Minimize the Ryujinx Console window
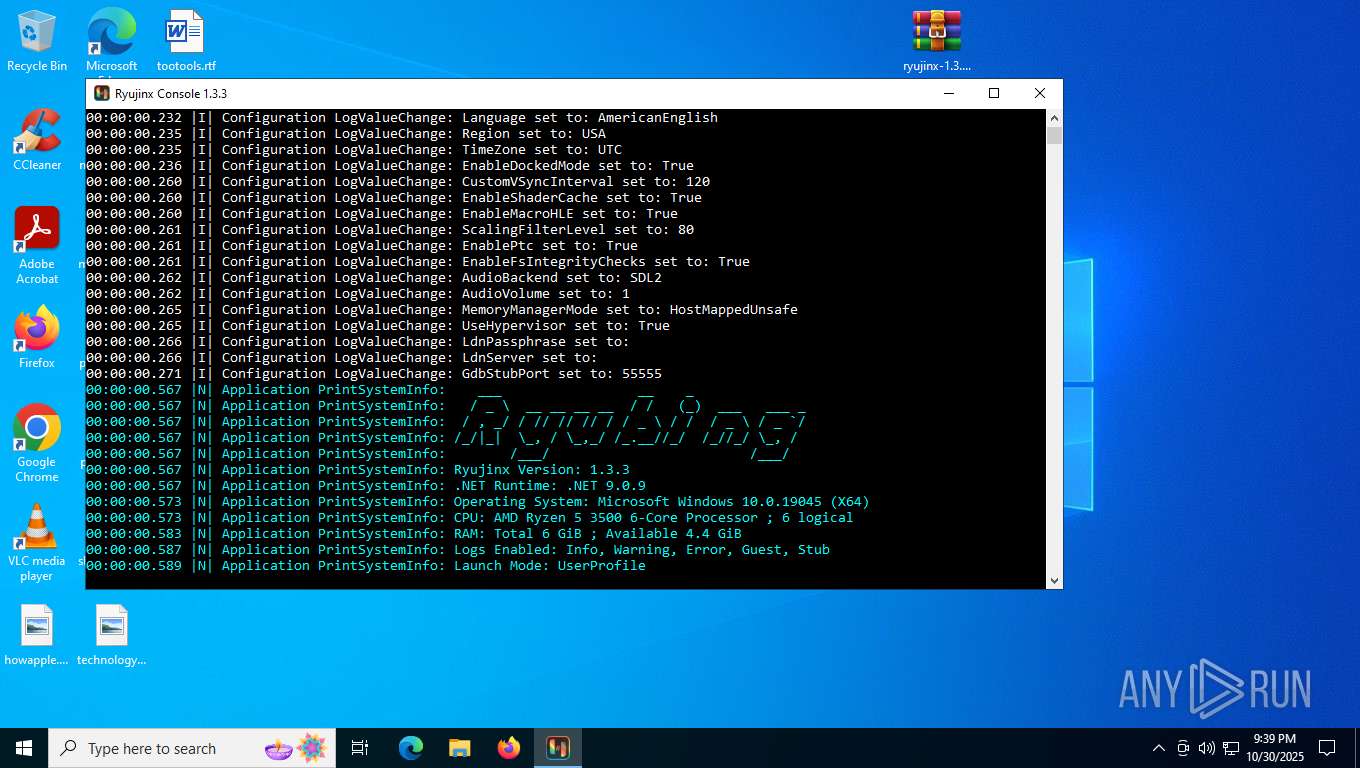 point(948,93)
